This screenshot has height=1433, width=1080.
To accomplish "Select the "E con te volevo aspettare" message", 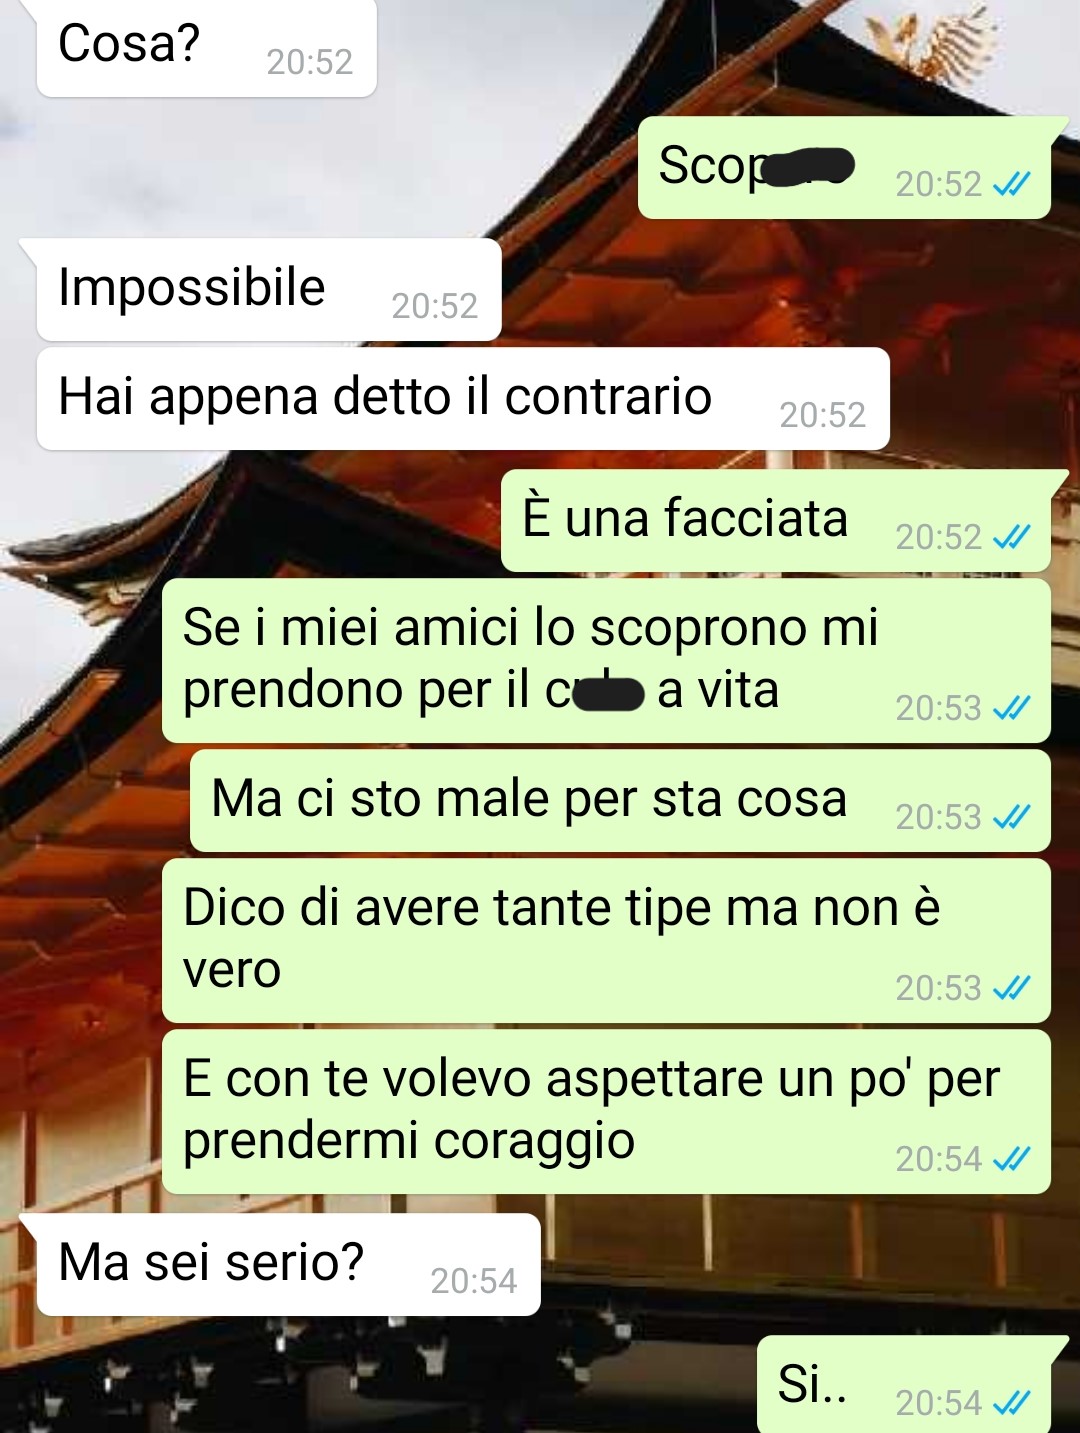I will coord(606,1112).
